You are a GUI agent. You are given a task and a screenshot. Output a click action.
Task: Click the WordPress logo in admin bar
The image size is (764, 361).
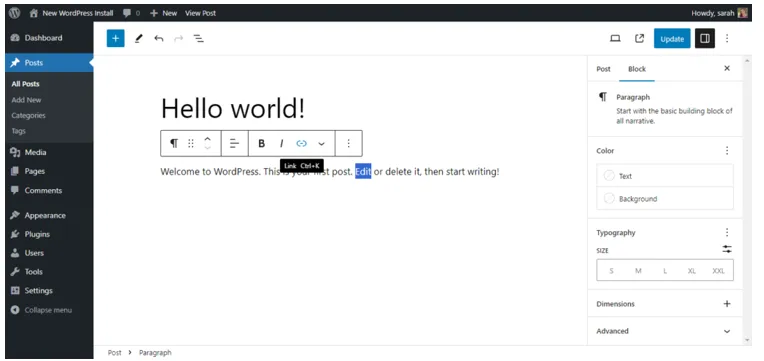[x=15, y=13]
